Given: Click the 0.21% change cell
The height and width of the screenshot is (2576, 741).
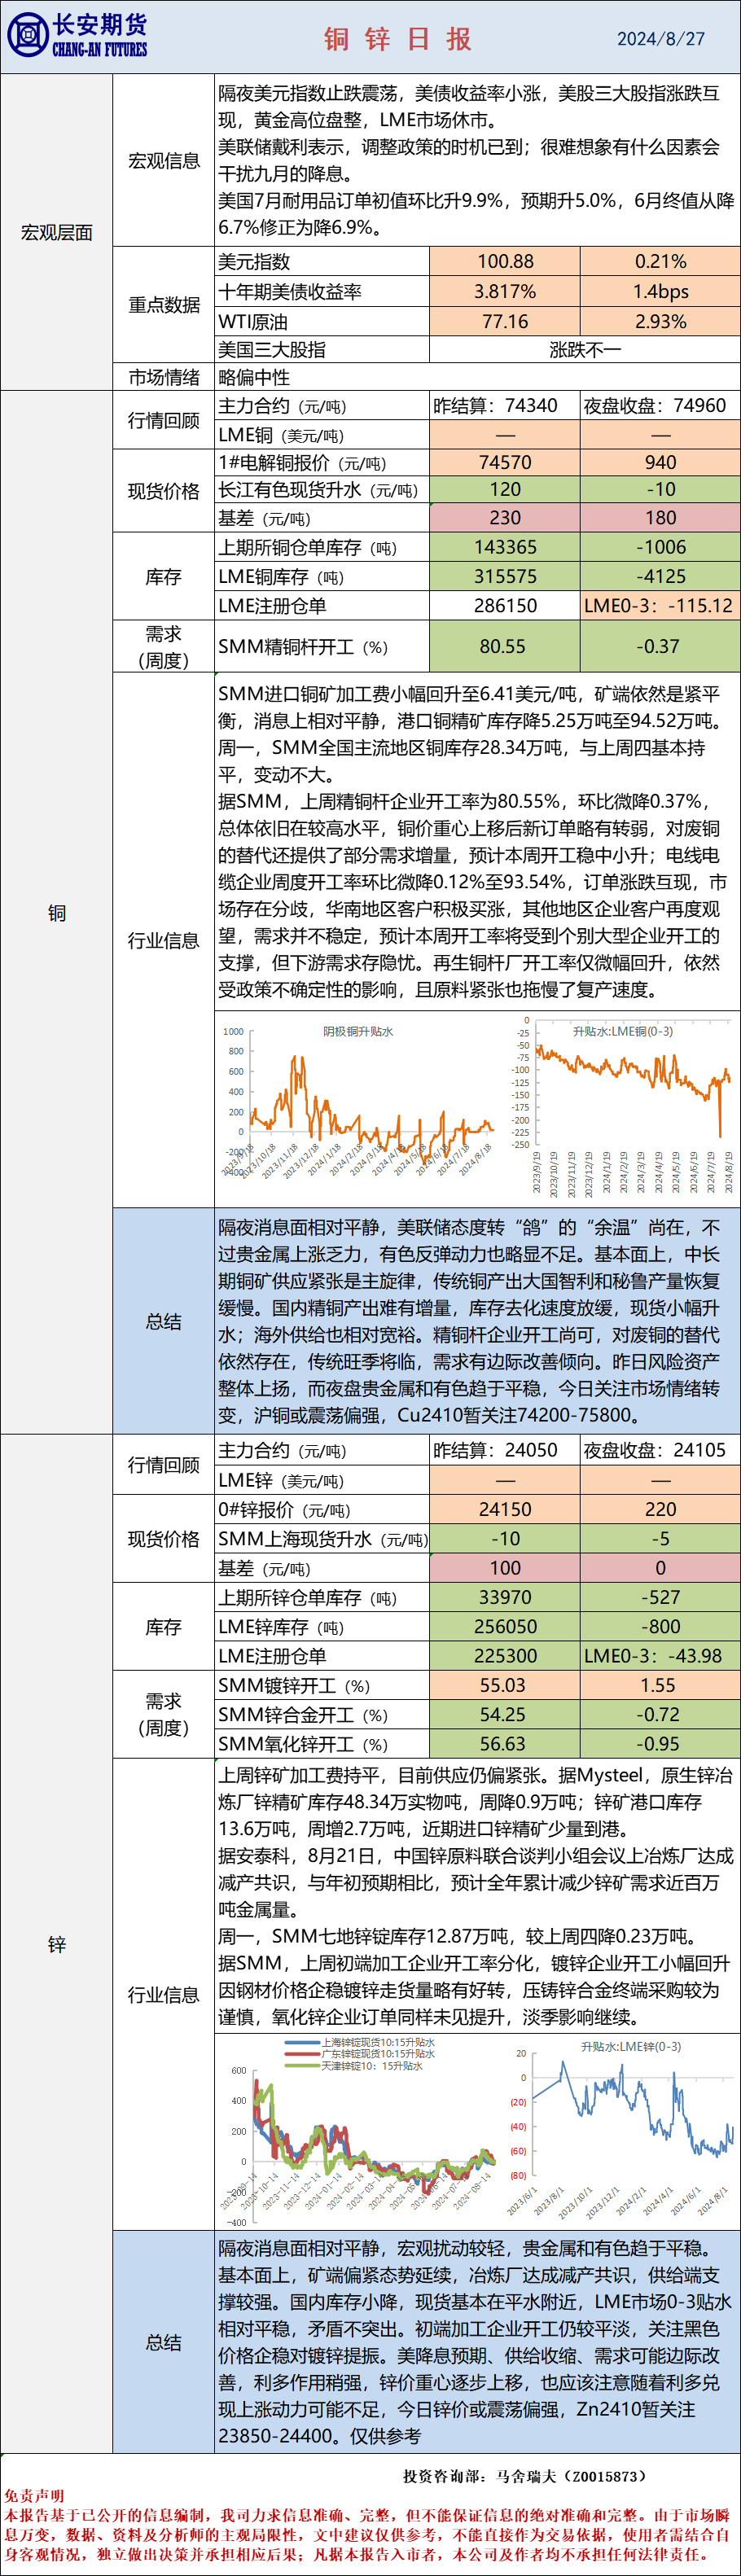Looking at the screenshot, I should (x=660, y=261).
